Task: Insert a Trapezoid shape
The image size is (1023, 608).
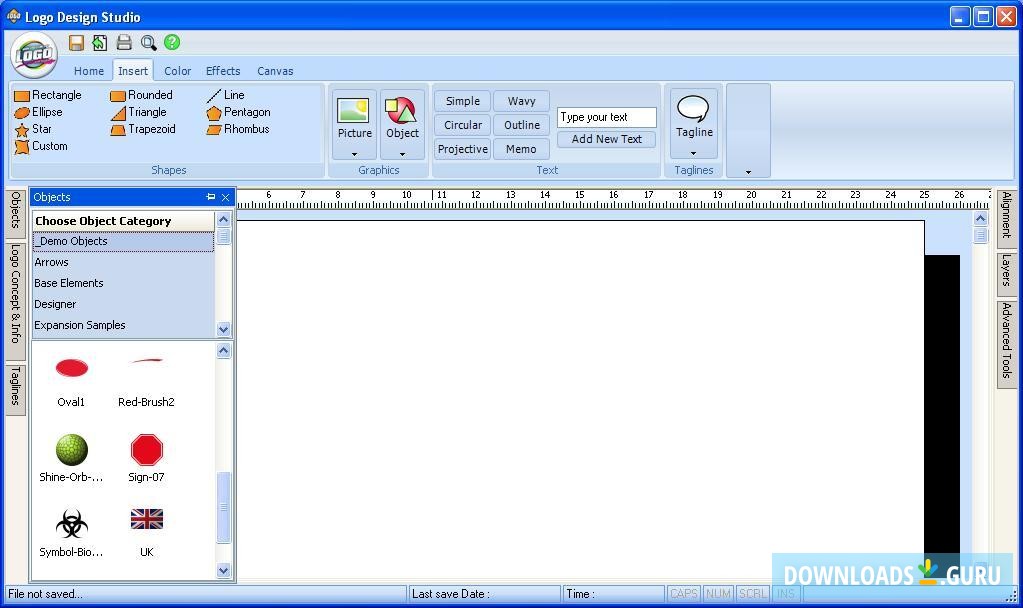Action: tap(144, 129)
